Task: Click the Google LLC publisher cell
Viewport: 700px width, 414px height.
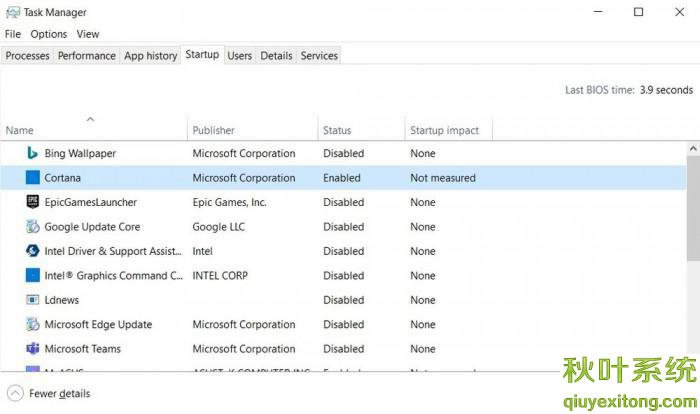Action: 219,226
